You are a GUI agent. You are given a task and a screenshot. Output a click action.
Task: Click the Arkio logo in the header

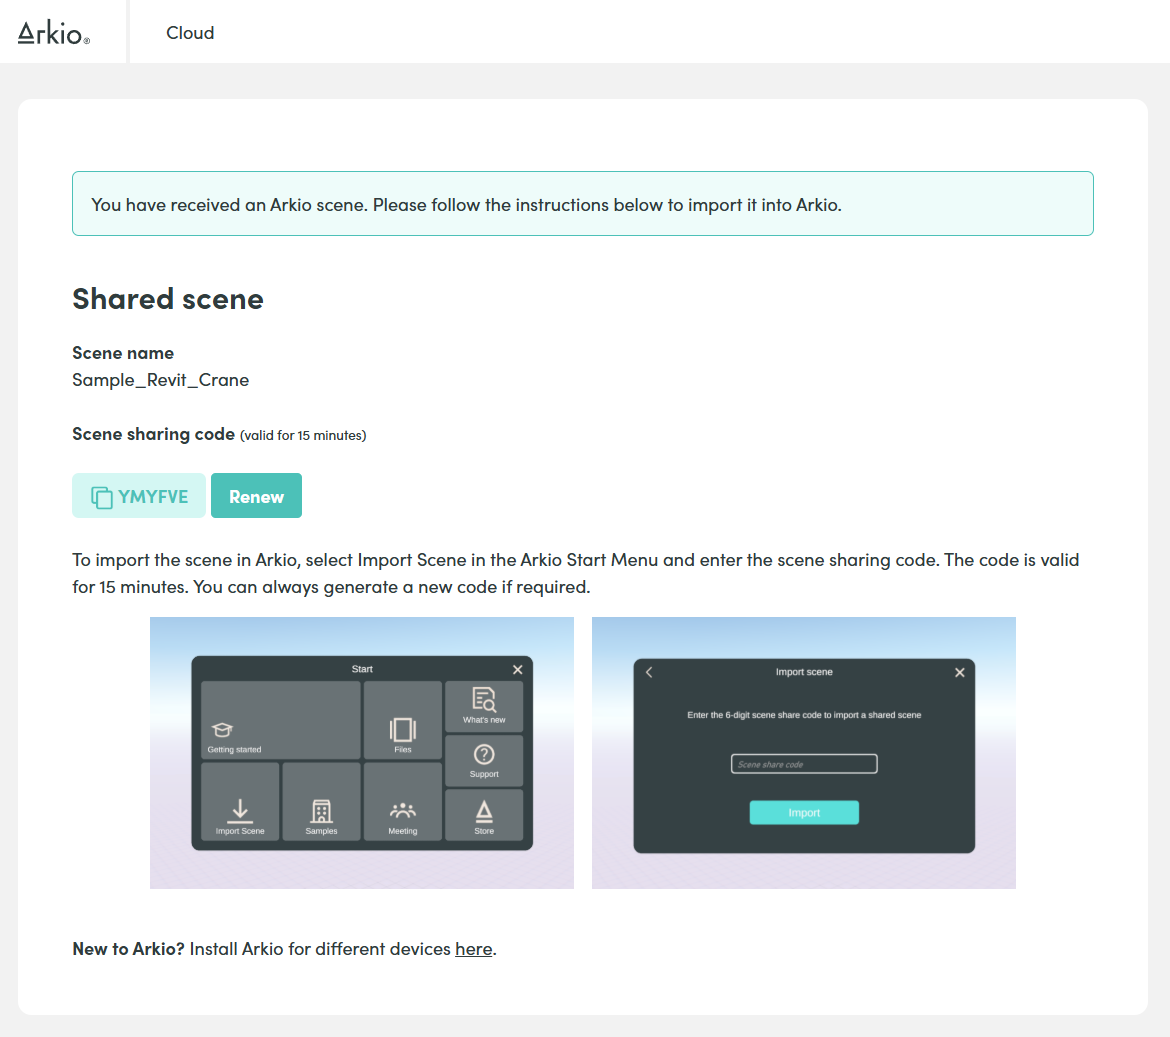tap(54, 33)
